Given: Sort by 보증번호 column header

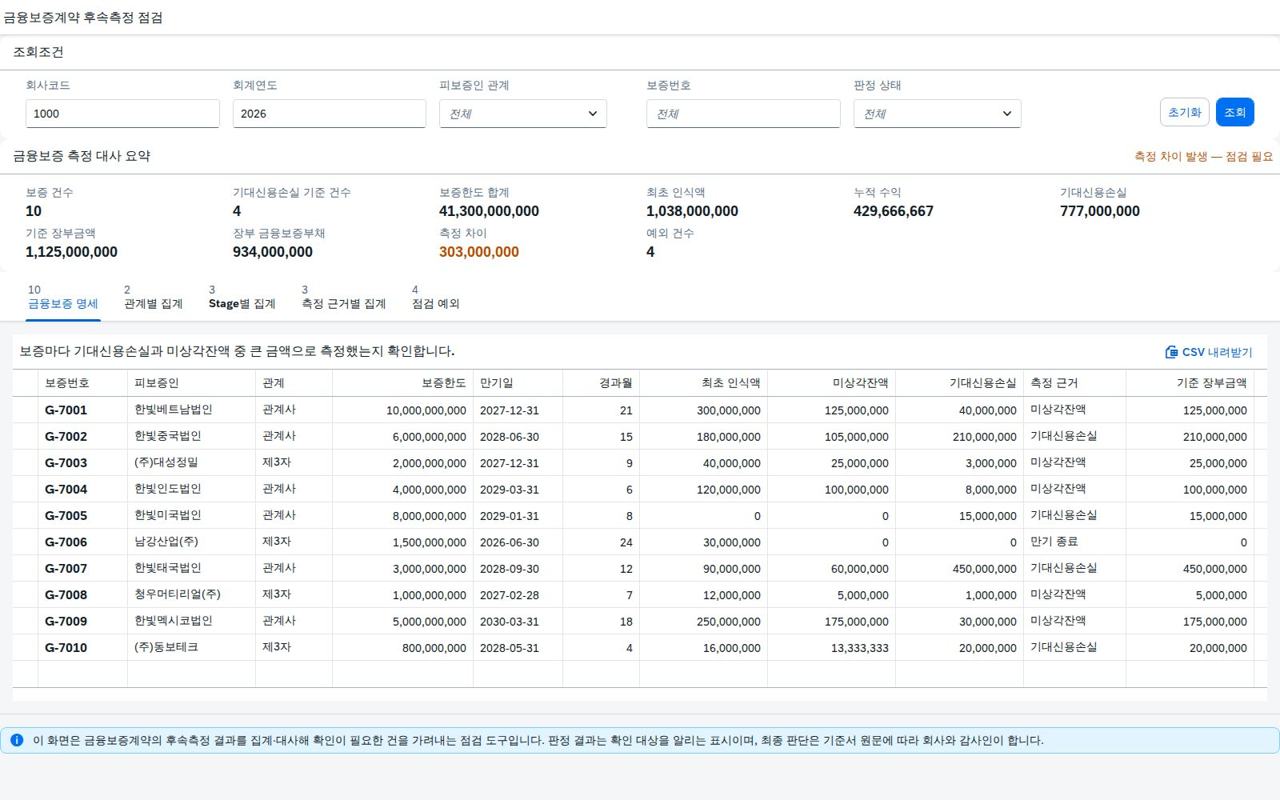Looking at the screenshot, I should click(x=83, y=383).
